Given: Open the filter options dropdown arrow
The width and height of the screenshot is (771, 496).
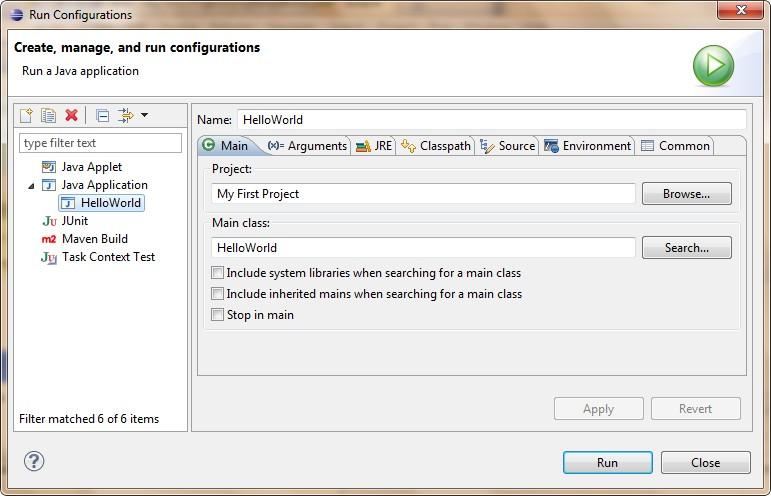Looking at the screenshot, I should coord(145,115).
